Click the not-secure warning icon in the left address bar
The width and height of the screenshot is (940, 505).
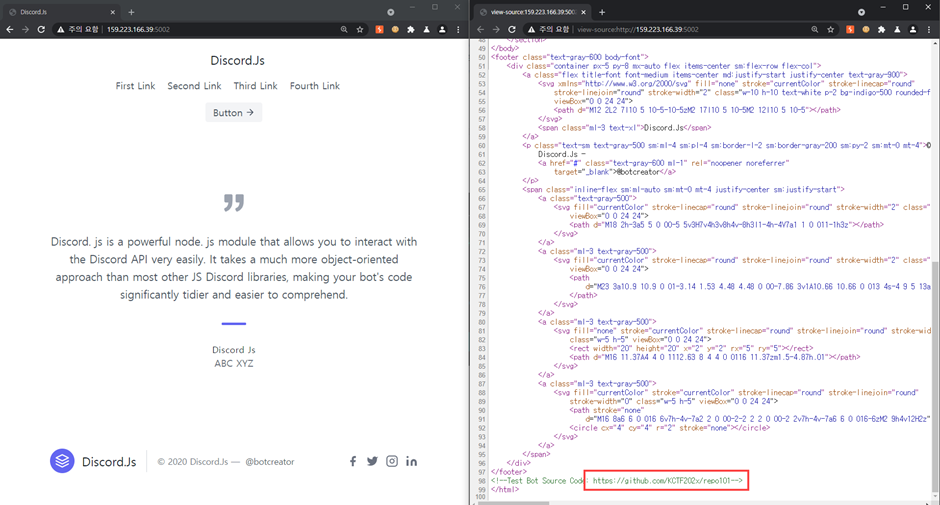tap(61, 29)
